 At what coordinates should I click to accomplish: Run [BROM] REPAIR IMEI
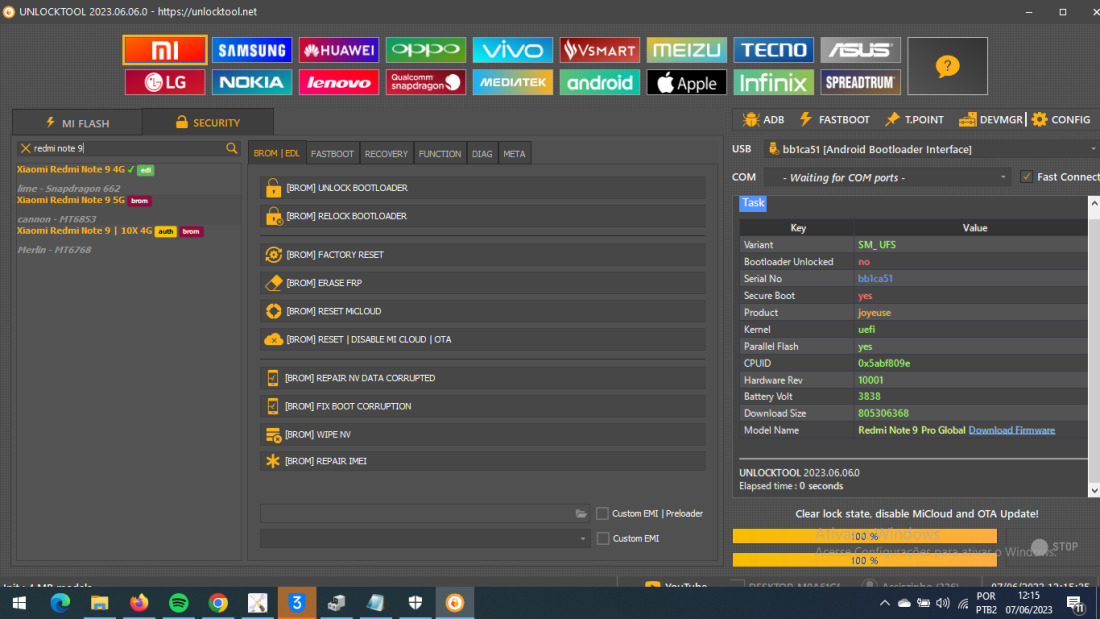click(483, 461)
